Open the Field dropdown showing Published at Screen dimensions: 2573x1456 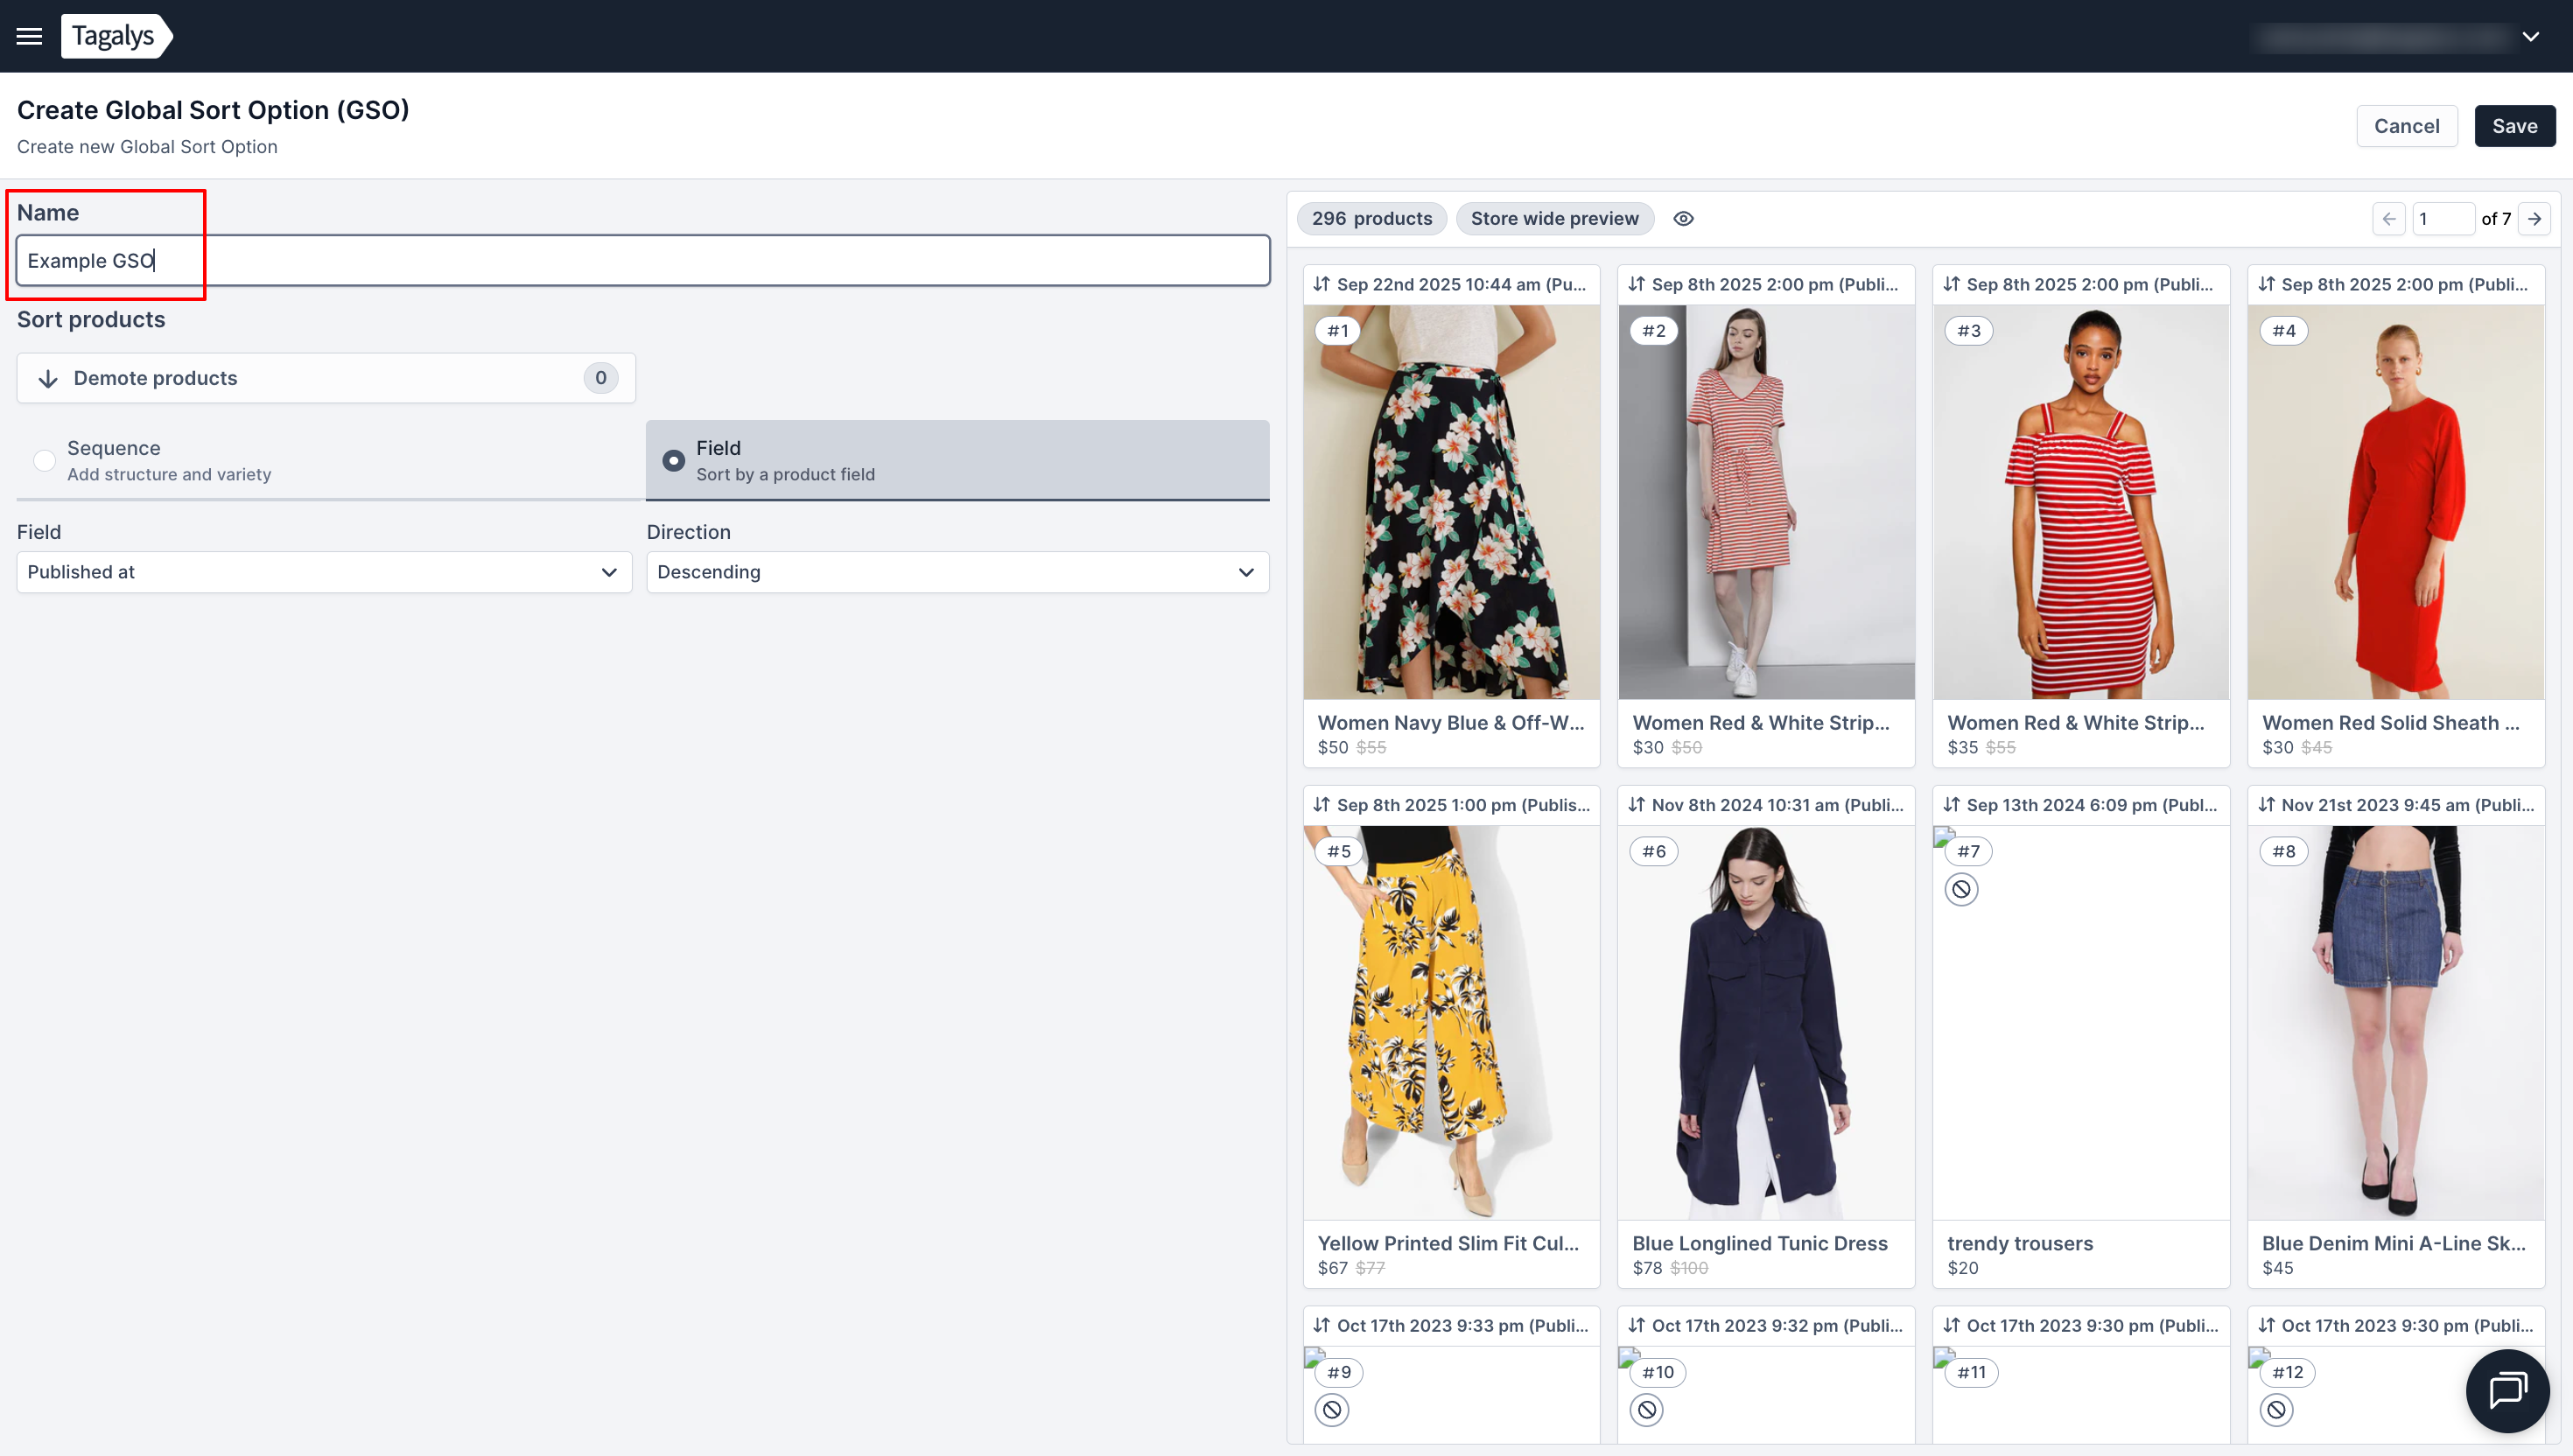pyautogui.click(x=324, y=572)
